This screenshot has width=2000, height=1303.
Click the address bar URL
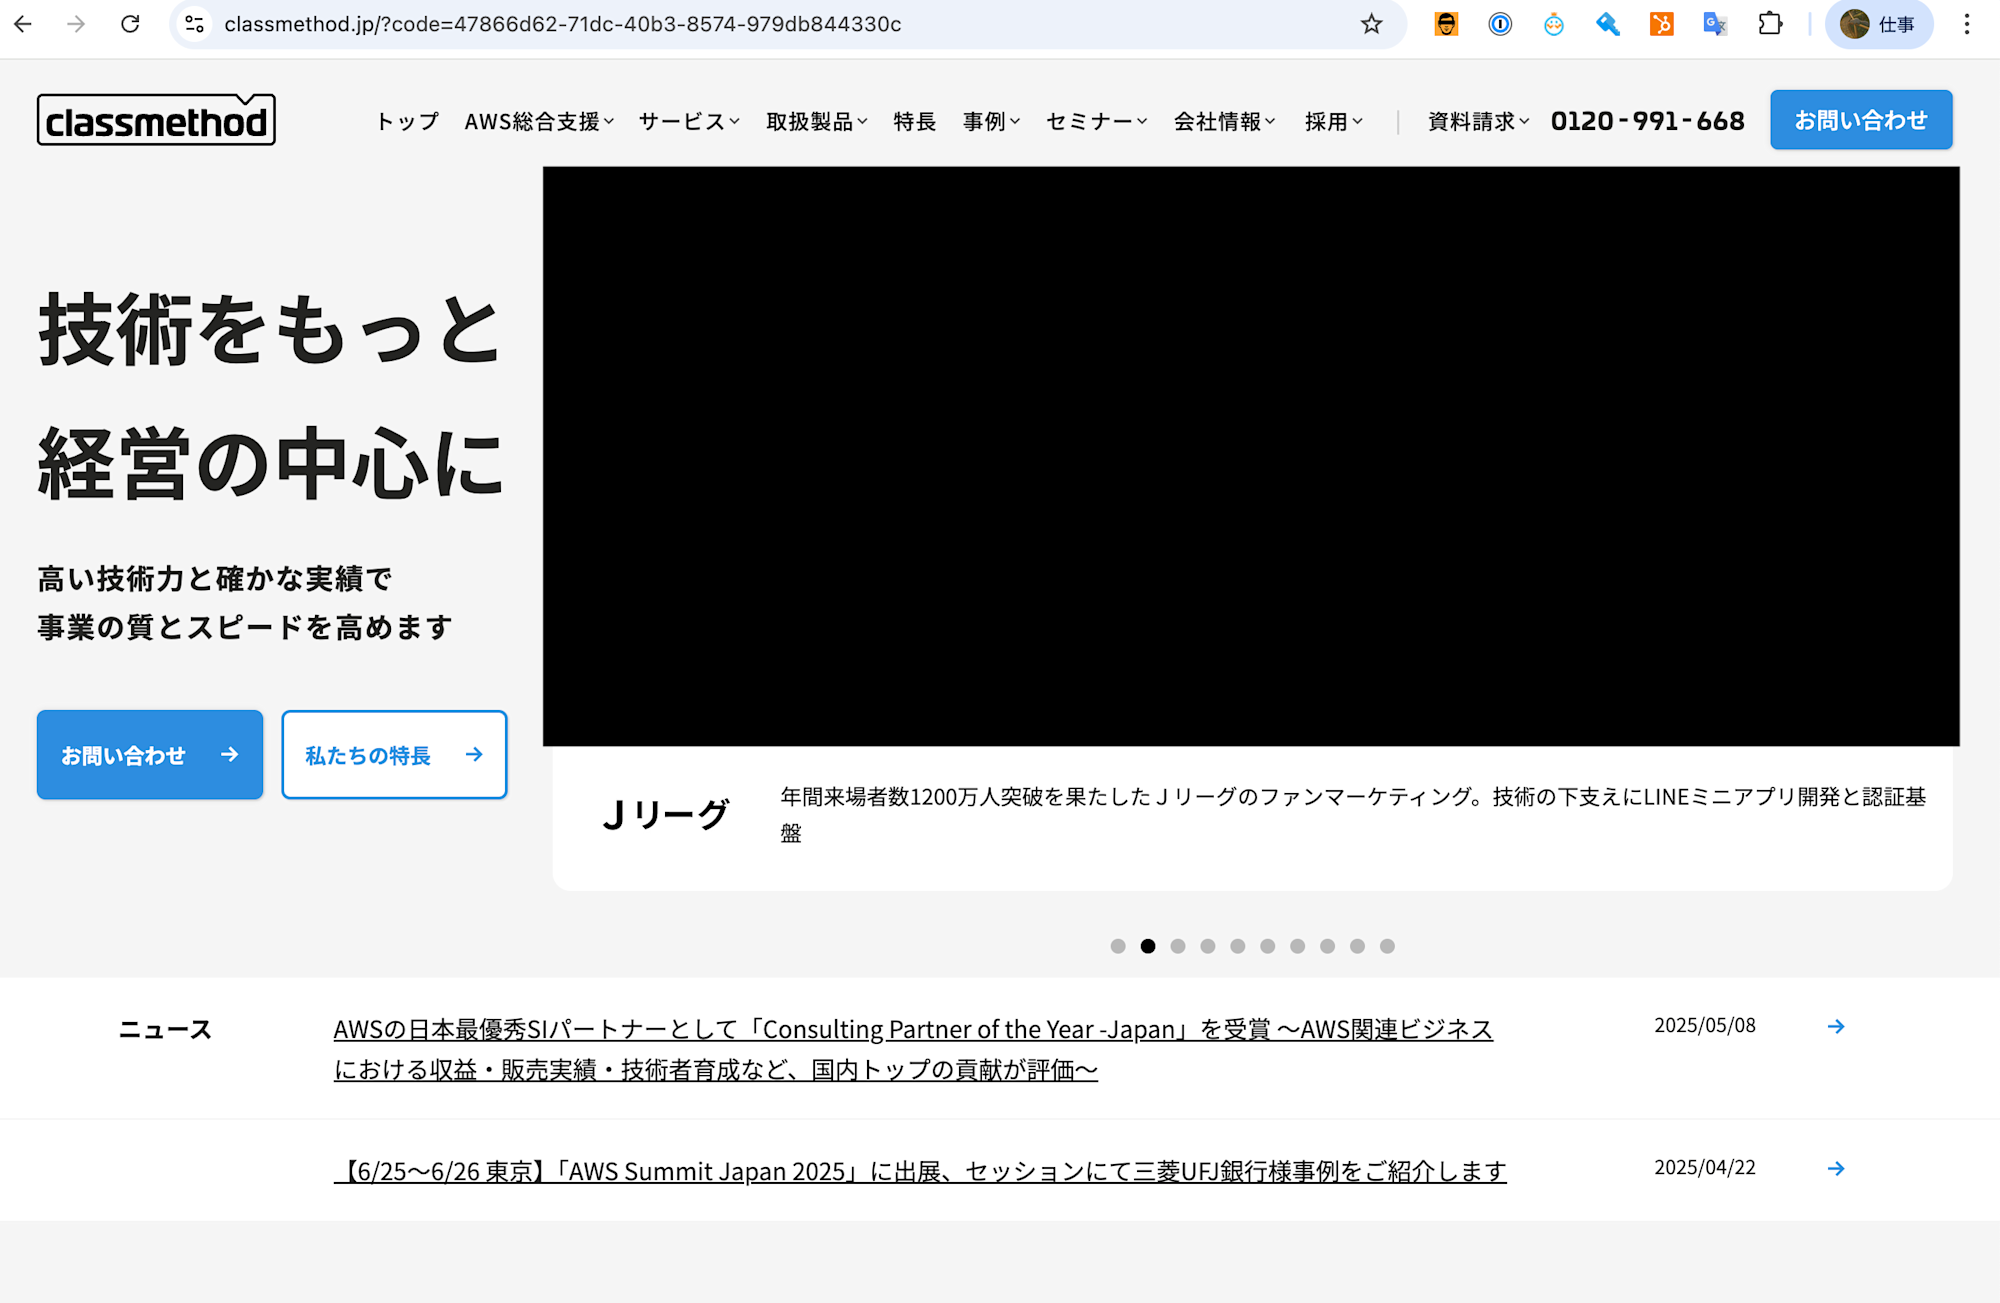click(x=563, y=24)
